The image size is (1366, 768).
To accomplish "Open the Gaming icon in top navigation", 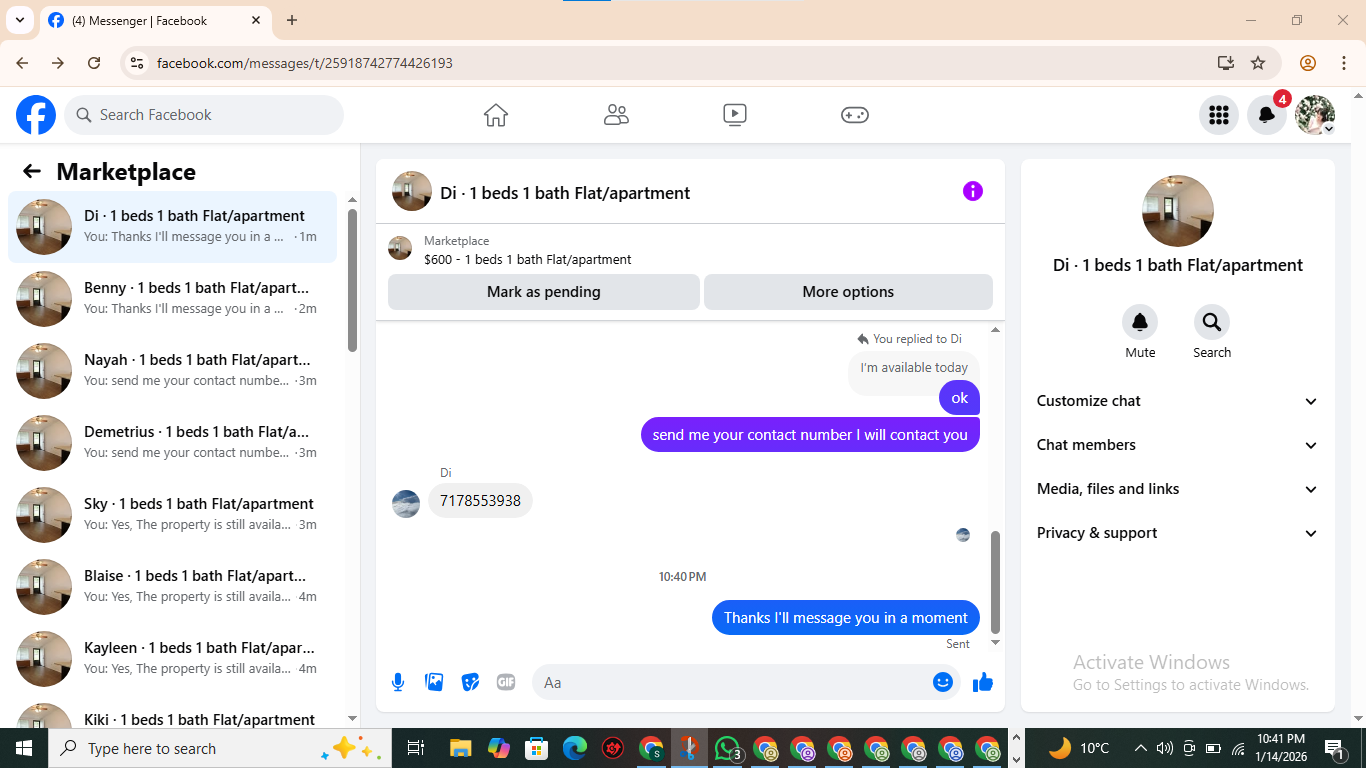I will (x=855, y=115).
